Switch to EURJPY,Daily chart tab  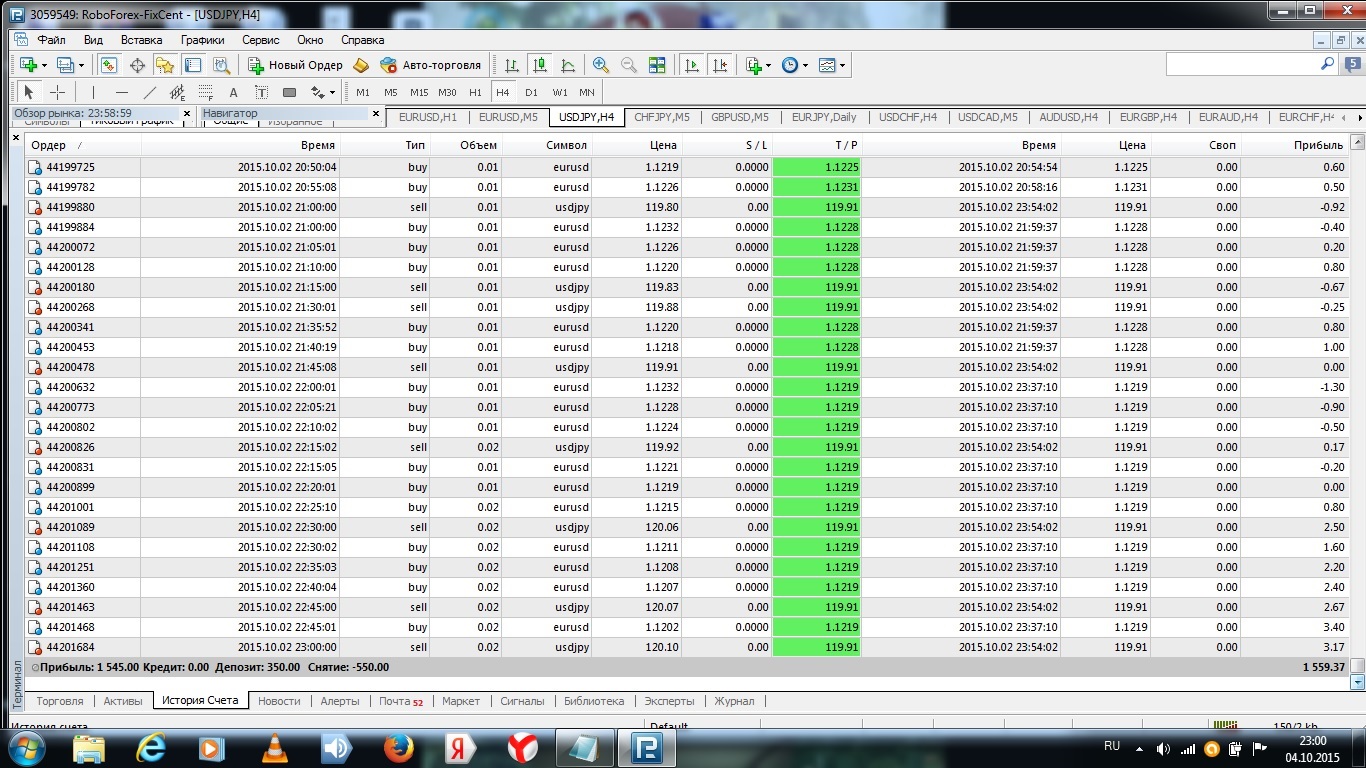824,117
